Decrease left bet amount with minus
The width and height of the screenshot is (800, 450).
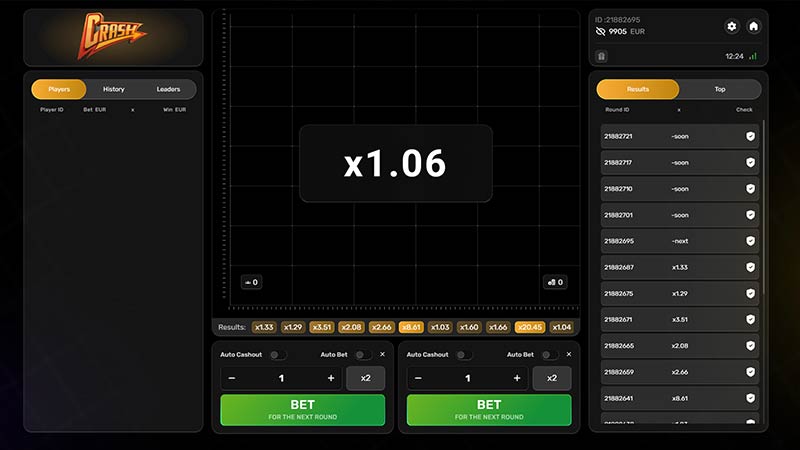click(232, 378)
